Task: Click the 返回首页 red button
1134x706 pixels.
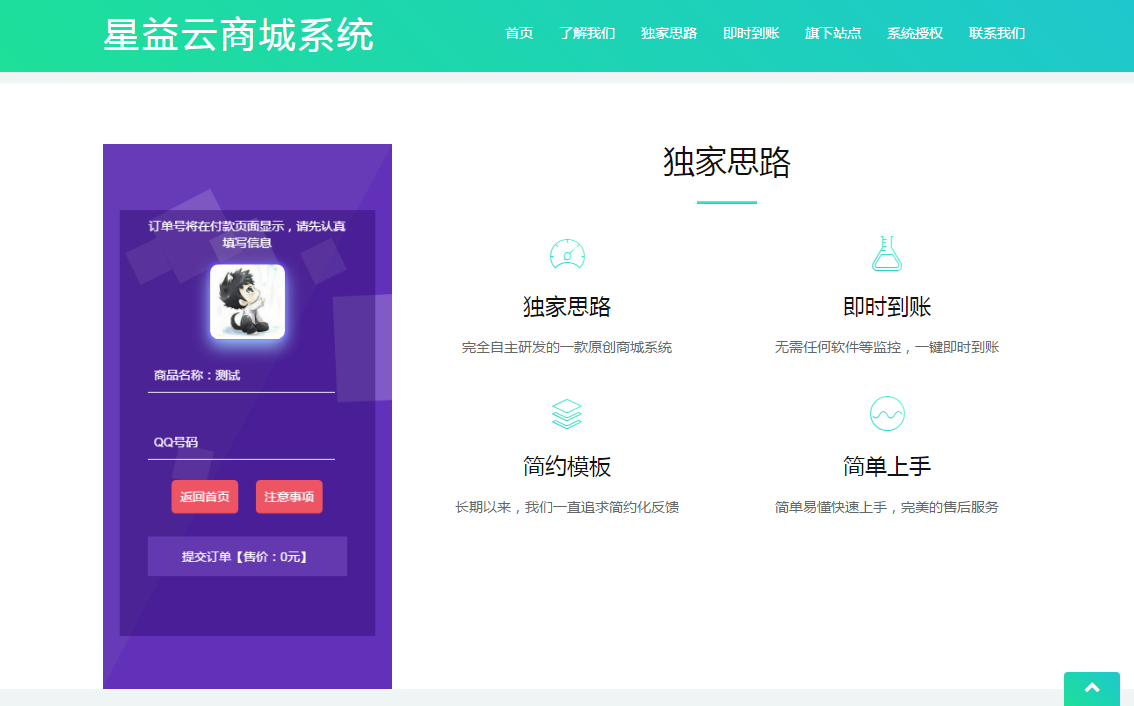Action: (x=204, y=497)
